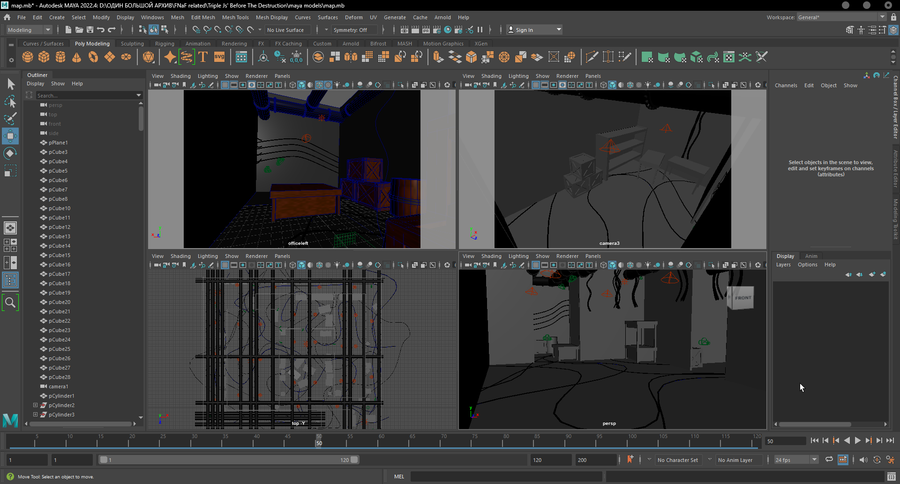
Task: Click the Quad Draw pencil shelf icon
Action: pyautogui.click(x=624, y=57)
